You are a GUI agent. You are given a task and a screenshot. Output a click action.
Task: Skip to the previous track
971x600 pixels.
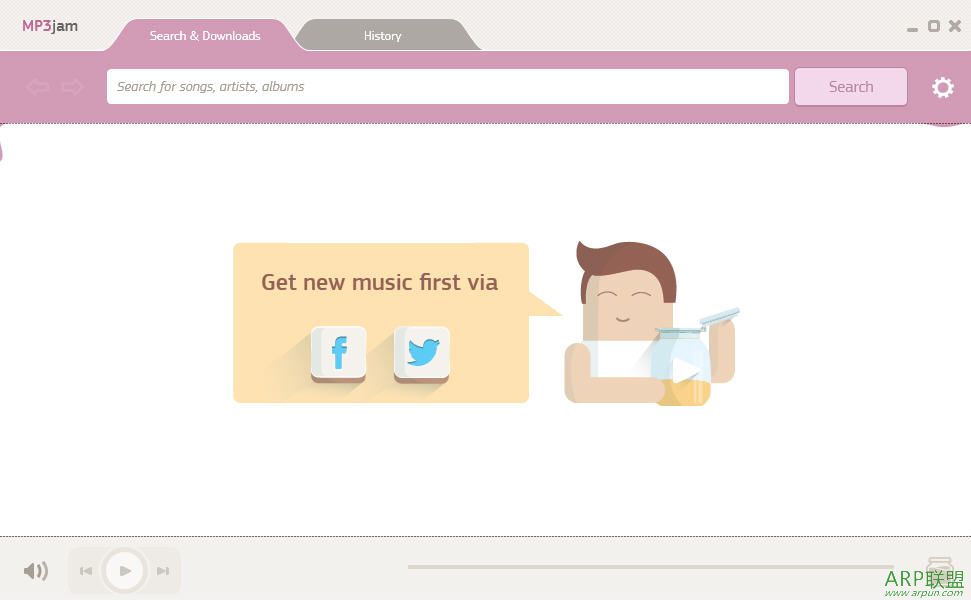point(86,571)
